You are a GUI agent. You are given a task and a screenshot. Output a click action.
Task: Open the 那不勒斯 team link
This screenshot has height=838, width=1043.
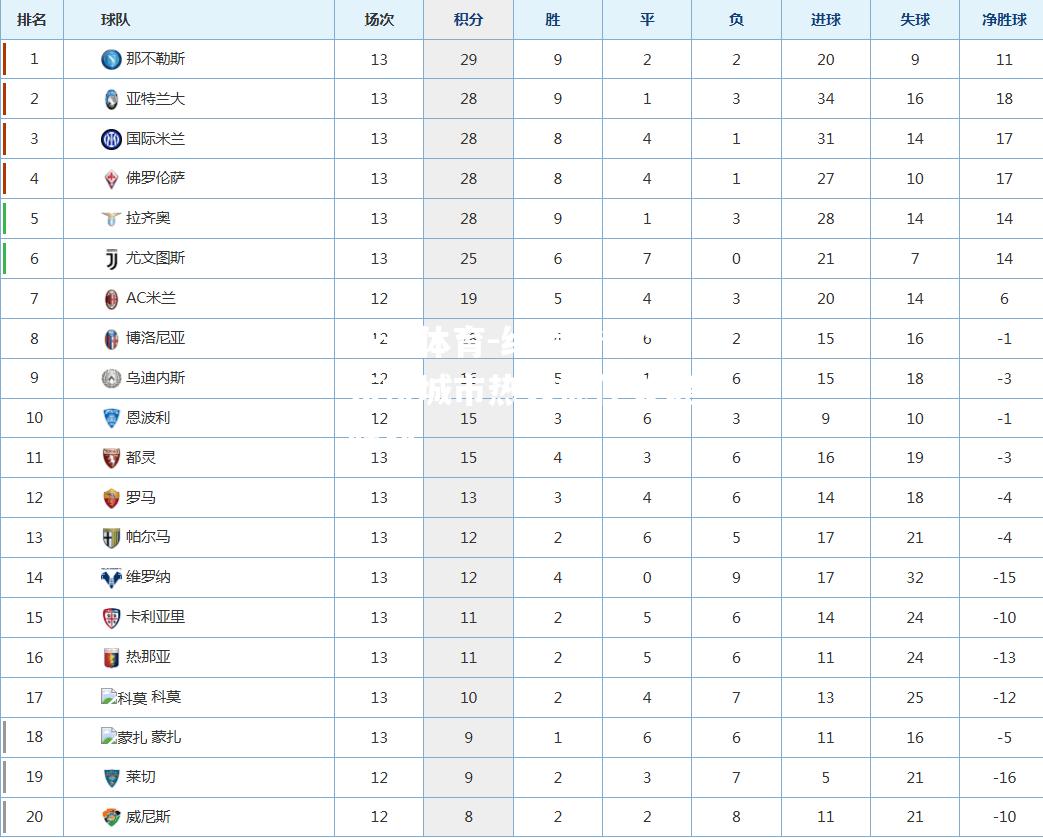(x=156, y=59)
